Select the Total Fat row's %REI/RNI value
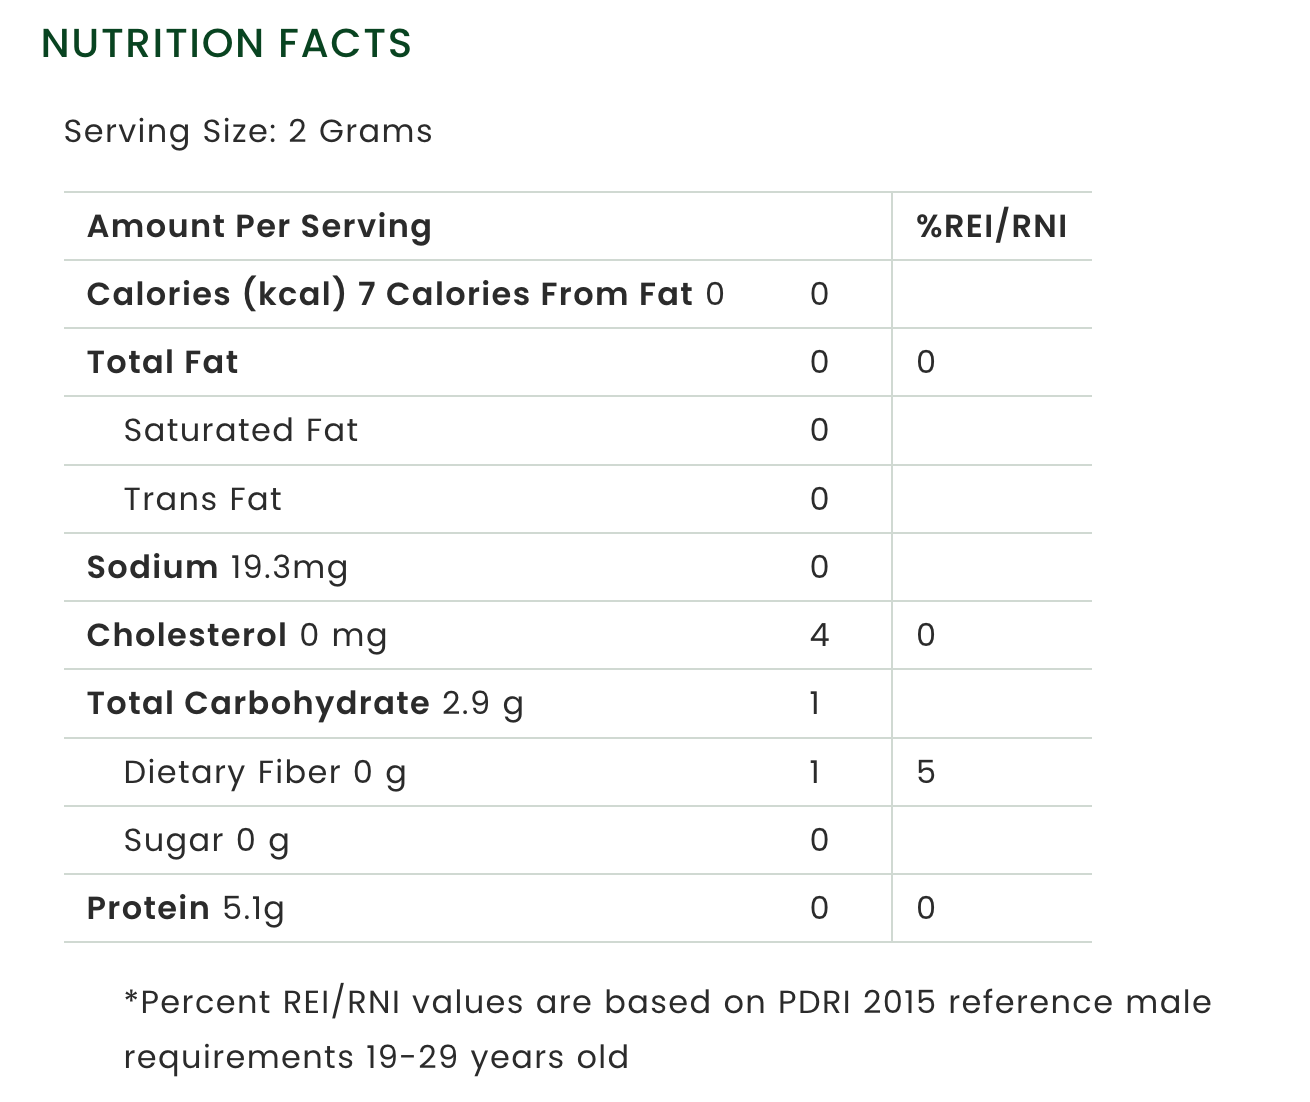The width and height of the screenshot is (1310, 1102). 926,362
